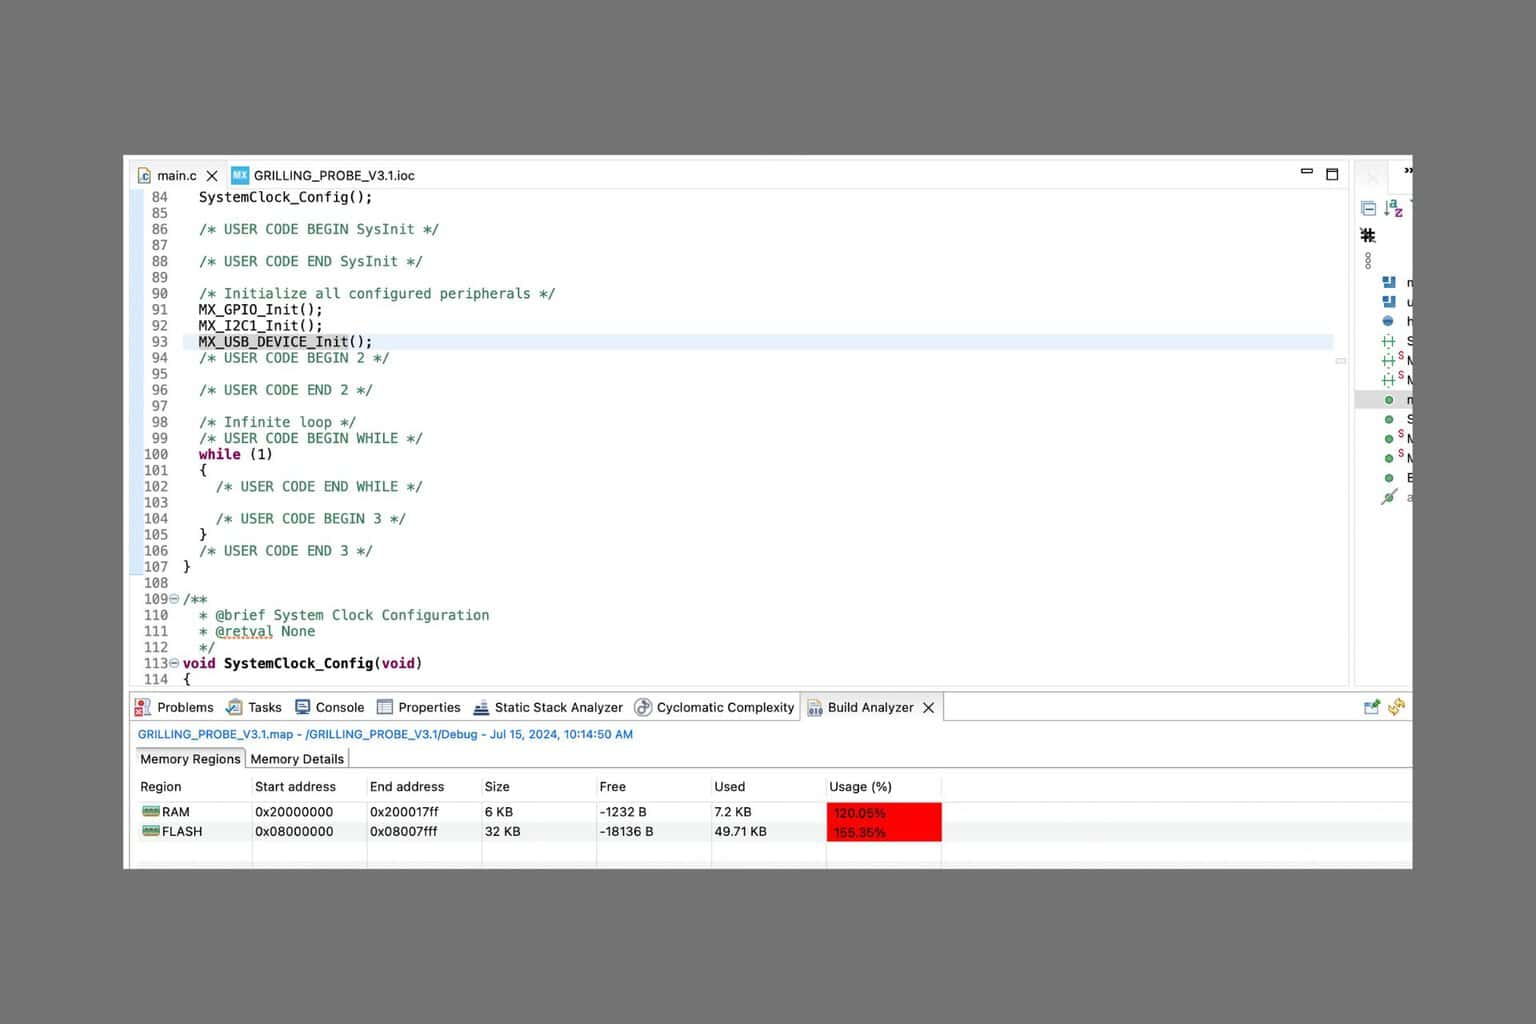
Task: Collapse the comment block at line 109
Action: click(x=174, y=599)
